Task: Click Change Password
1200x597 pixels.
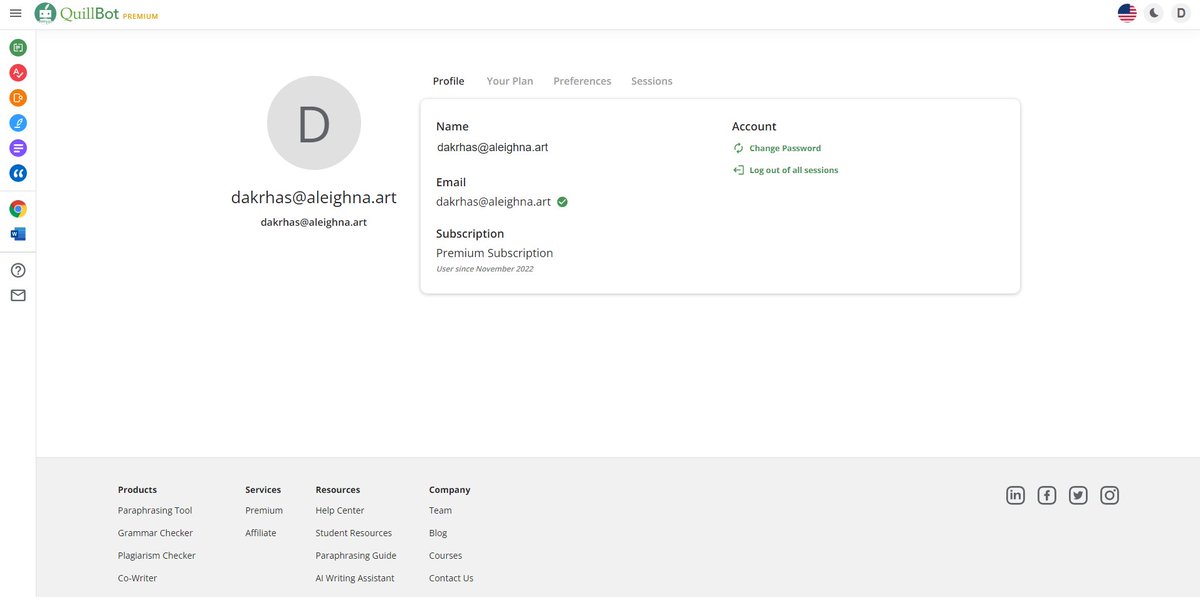Action: (x=777, y=148)
